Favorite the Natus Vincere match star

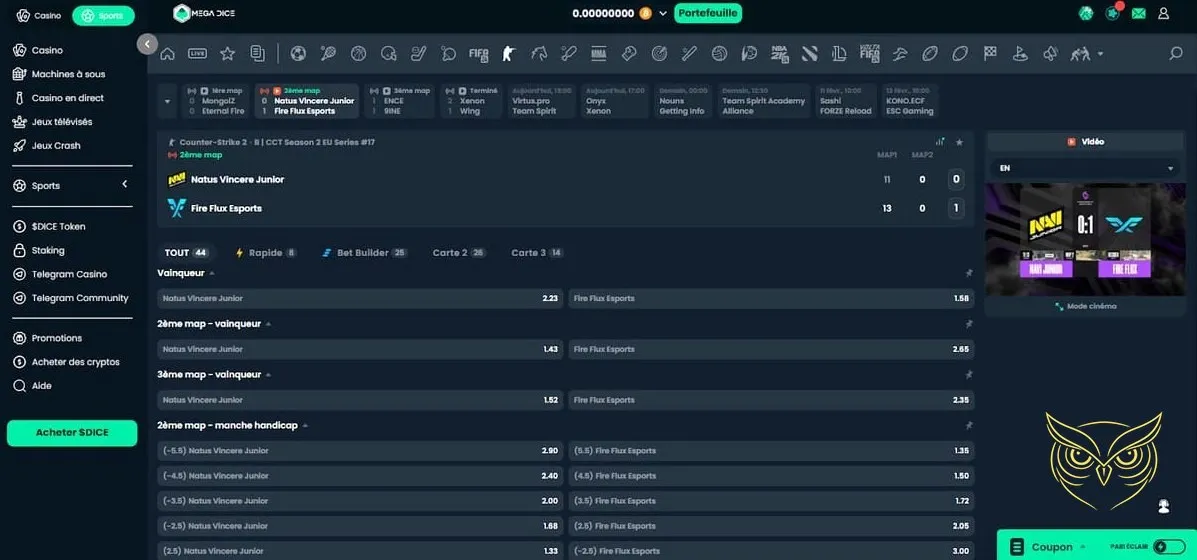(x=960, y=142)
